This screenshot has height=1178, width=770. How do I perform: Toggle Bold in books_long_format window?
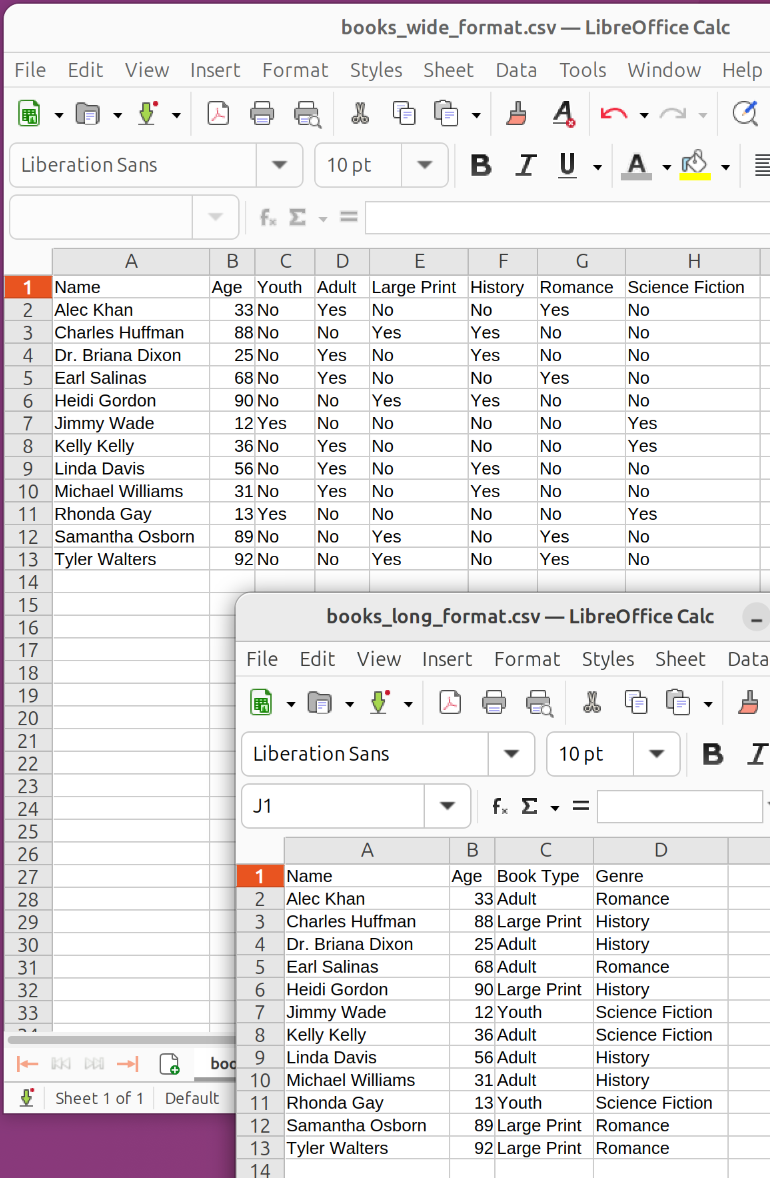pos(712,754)
